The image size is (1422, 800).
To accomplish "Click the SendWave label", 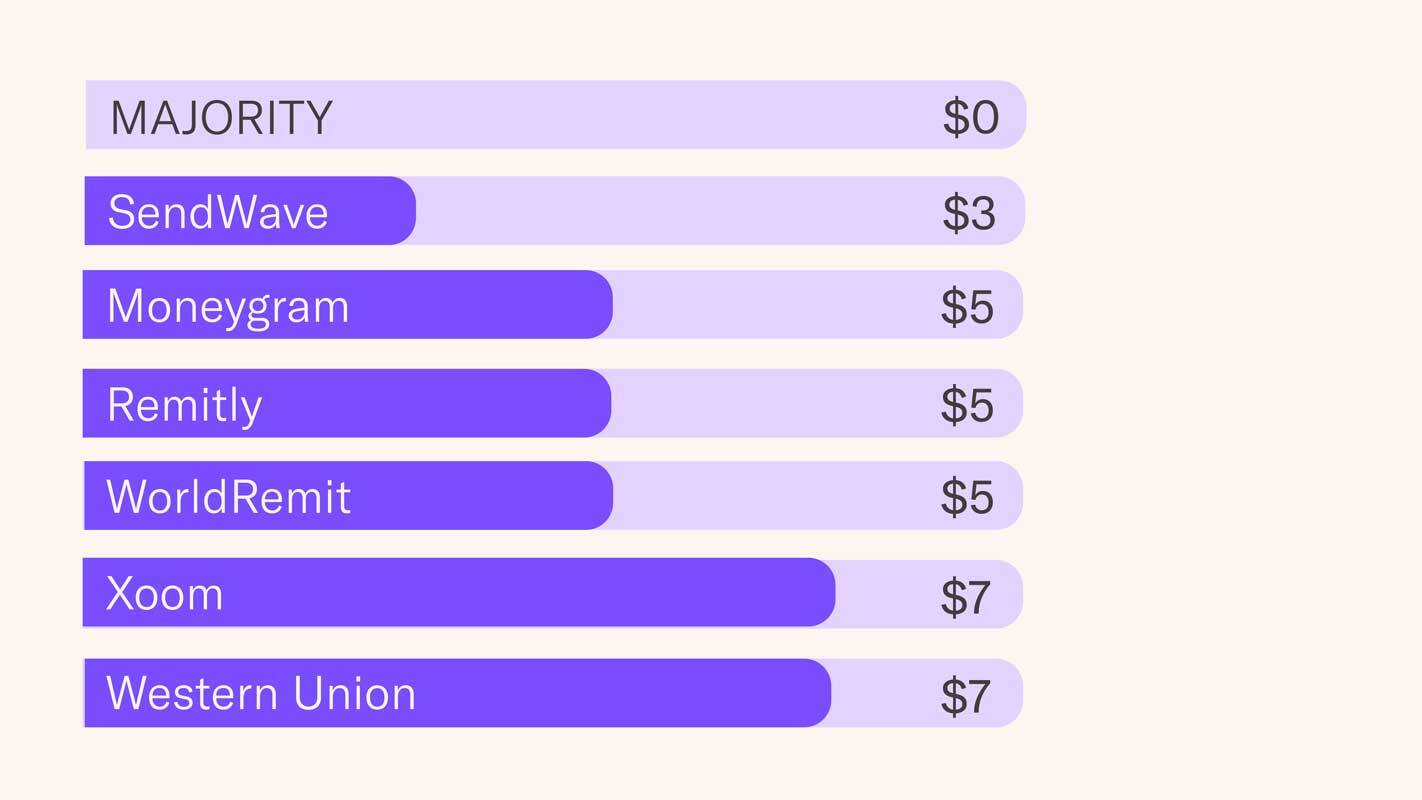I will click(218, 212).
